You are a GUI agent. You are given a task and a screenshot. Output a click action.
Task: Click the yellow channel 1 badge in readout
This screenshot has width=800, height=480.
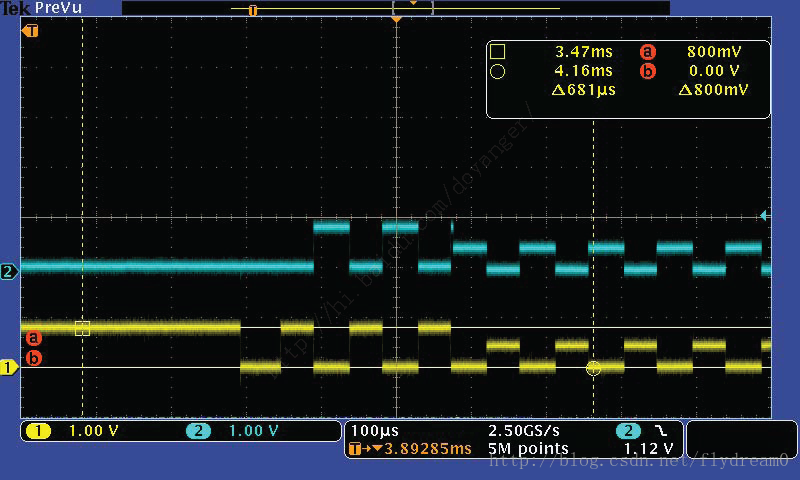pyautogui.click(x=38, y=431)
